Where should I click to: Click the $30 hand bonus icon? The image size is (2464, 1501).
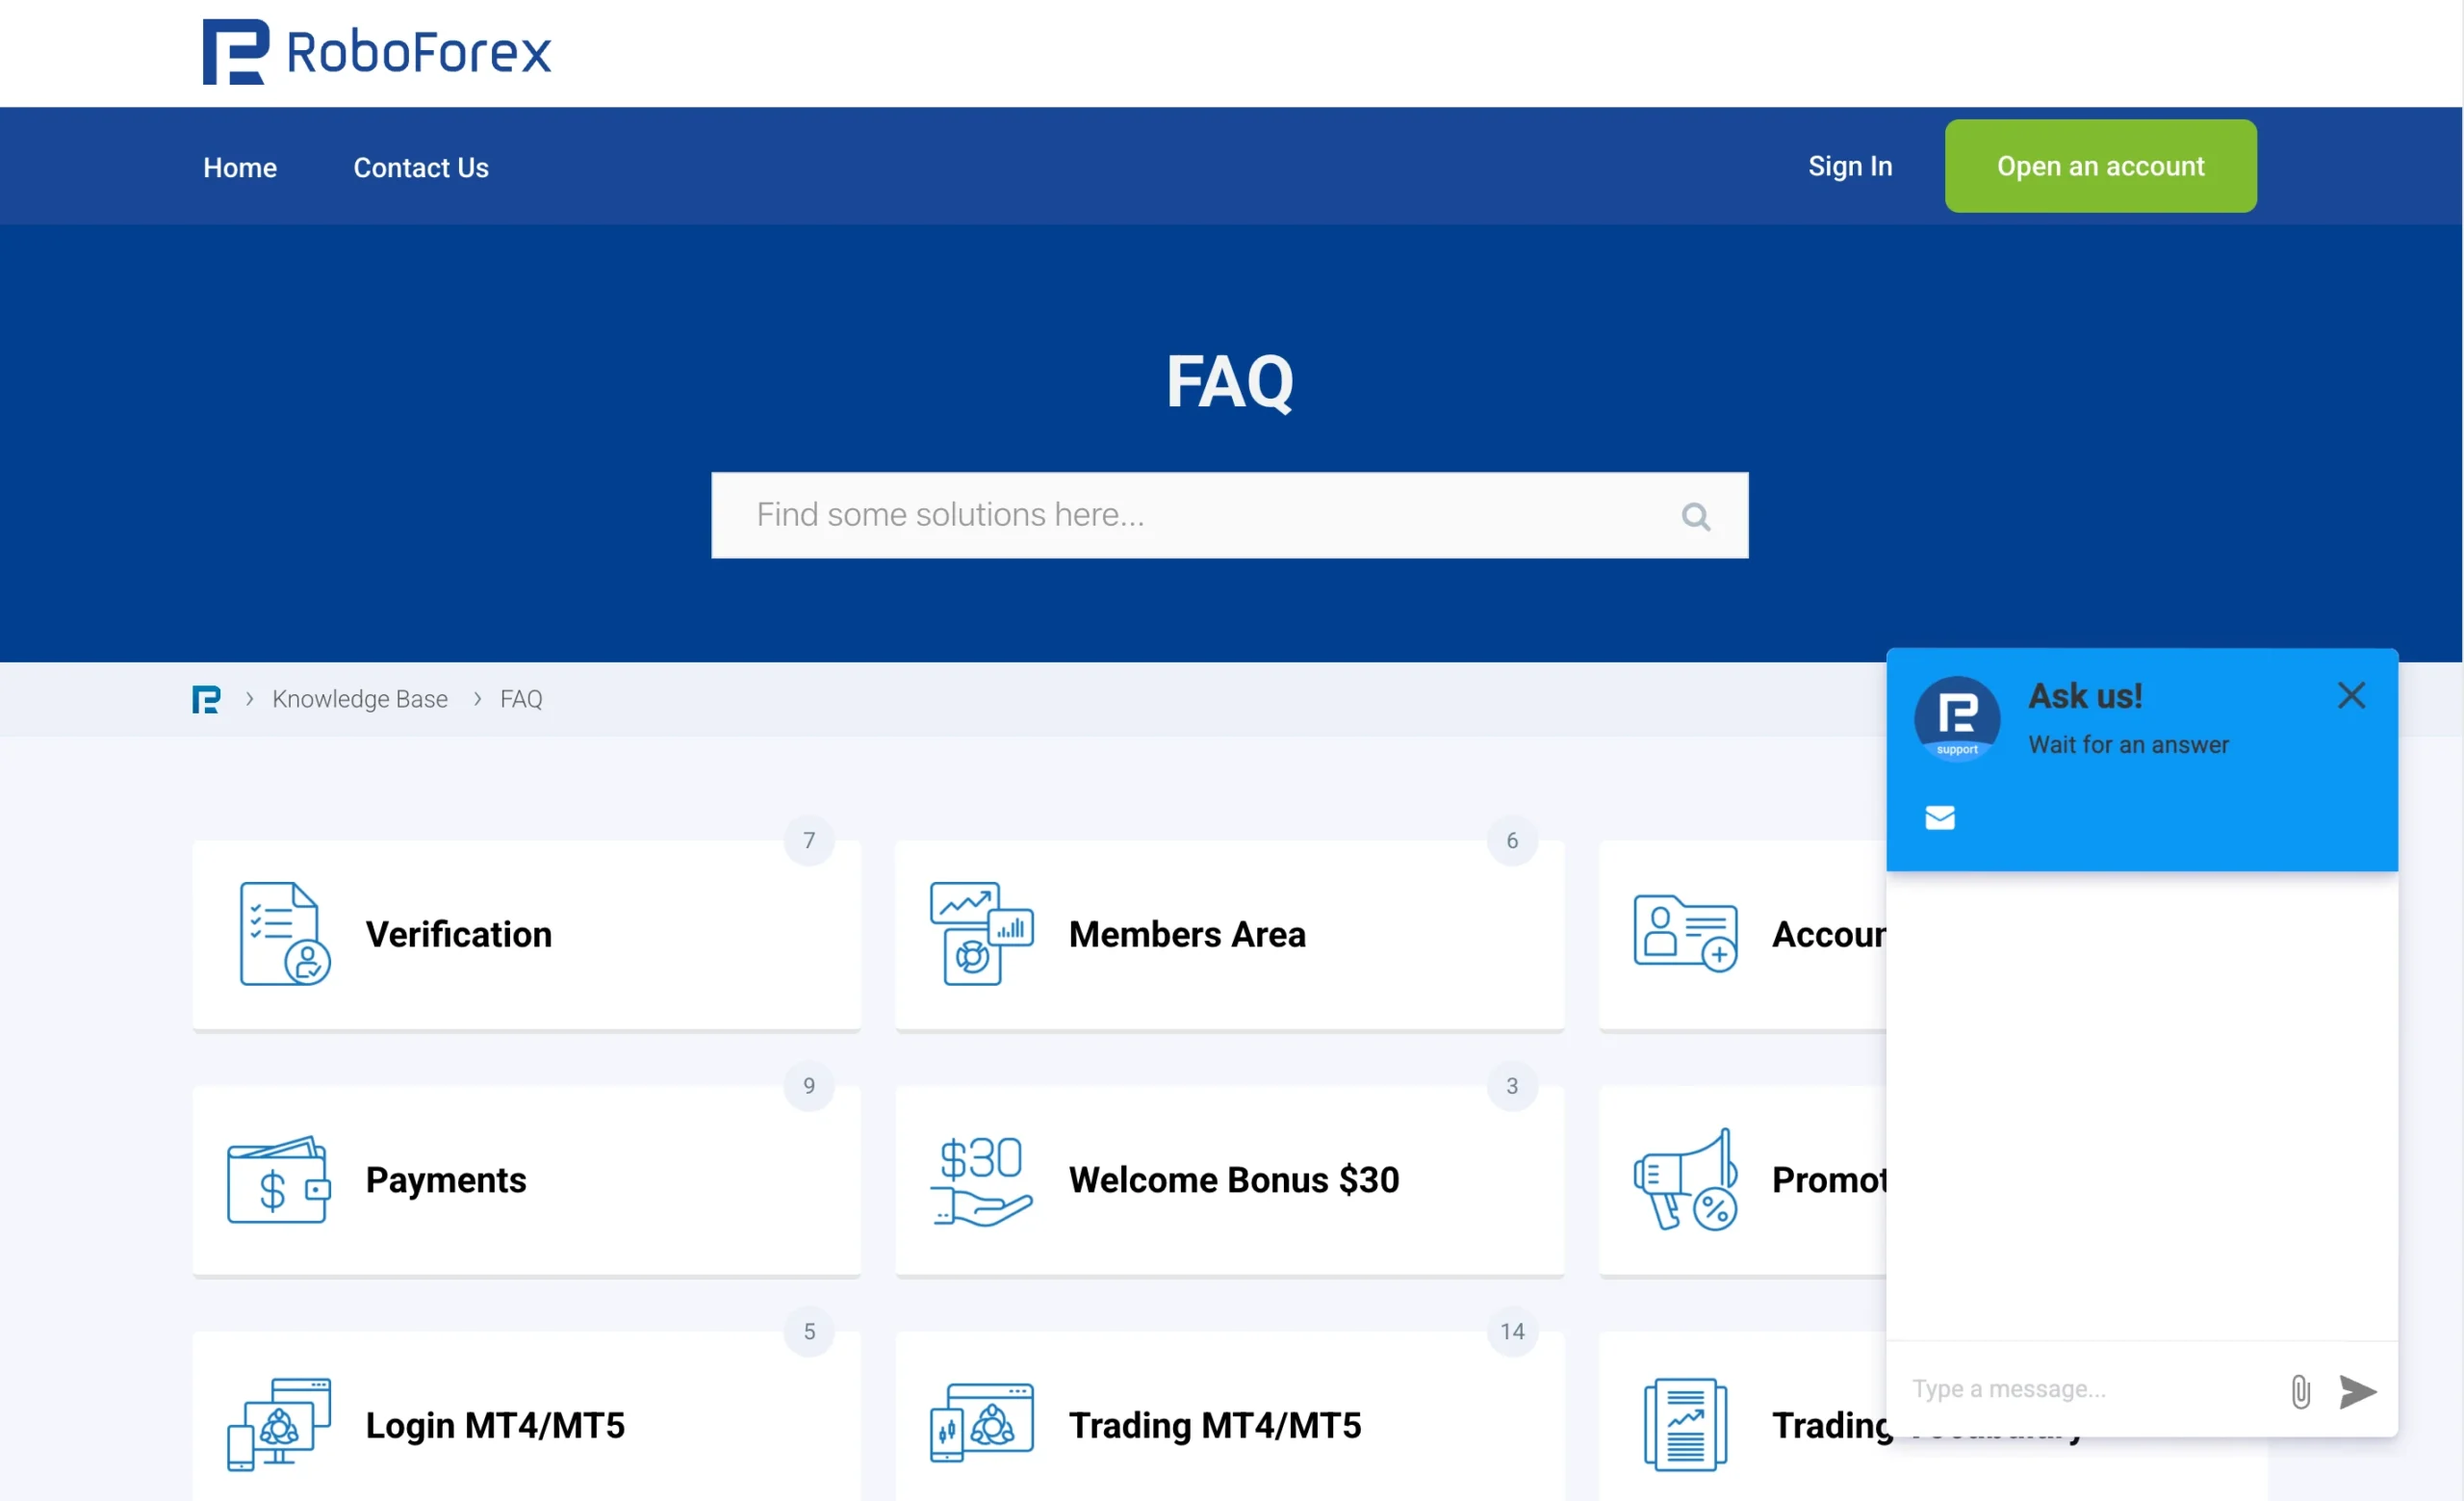[x=981, y=1180]
